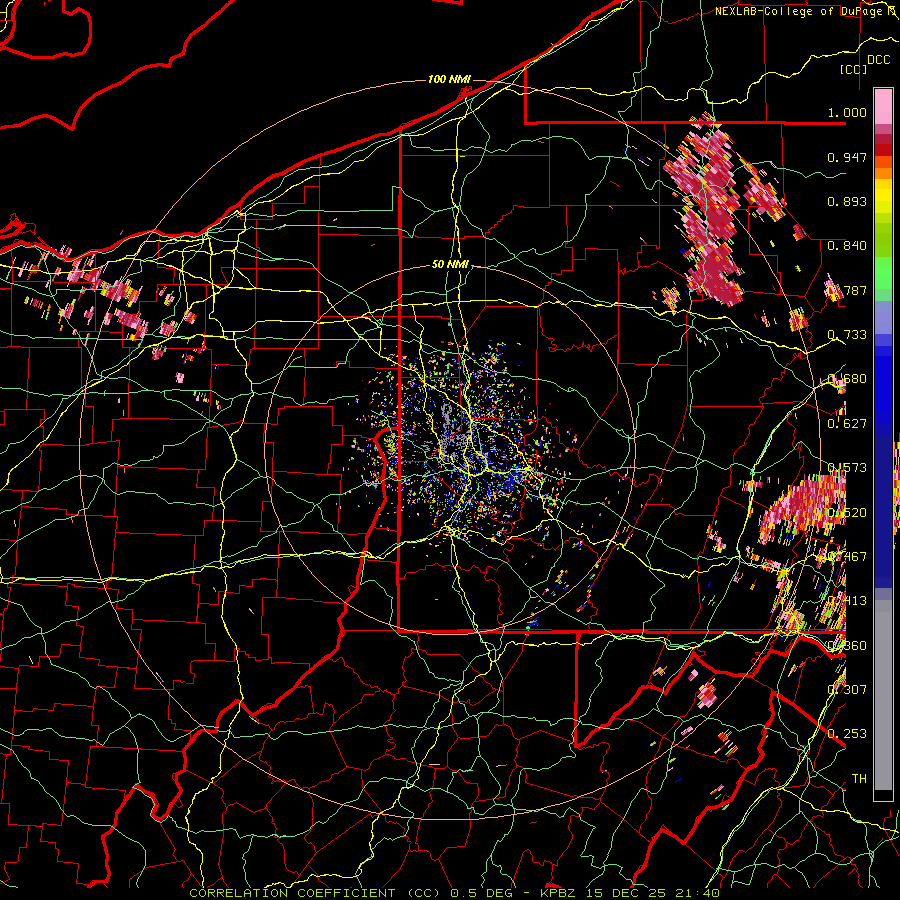Click the 50 NMI range ring label
900x900 pixels.
coord(450,265)
